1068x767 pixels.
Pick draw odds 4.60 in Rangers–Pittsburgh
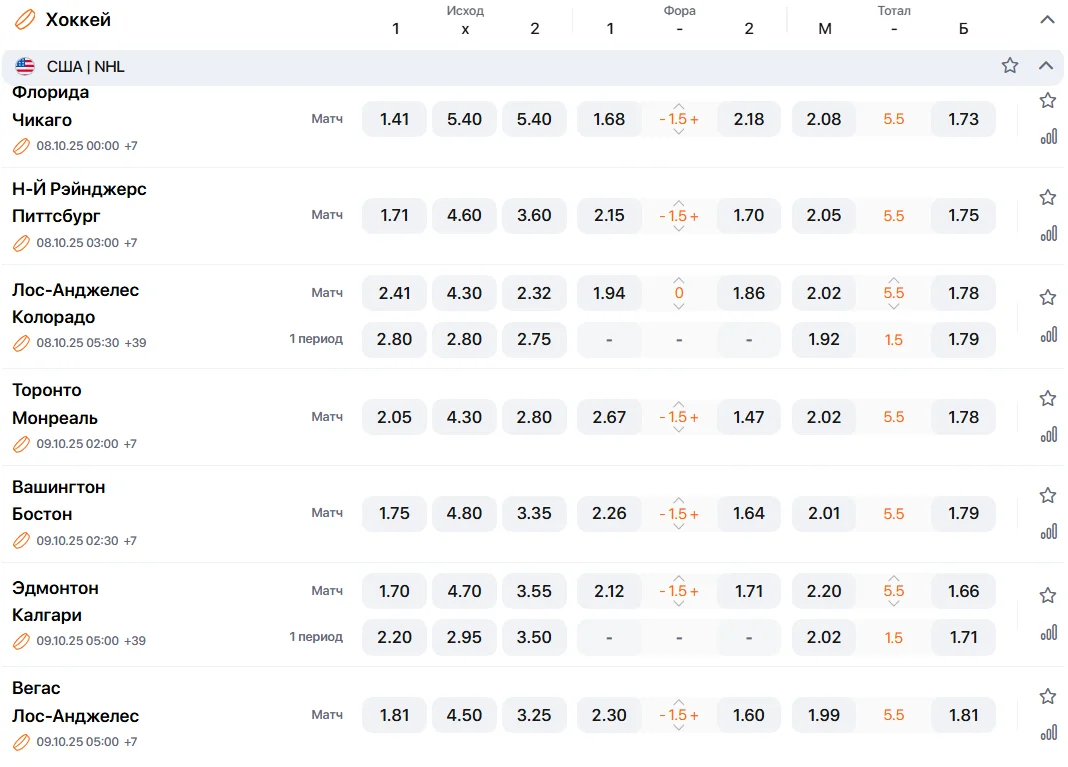tap(464, 216)
